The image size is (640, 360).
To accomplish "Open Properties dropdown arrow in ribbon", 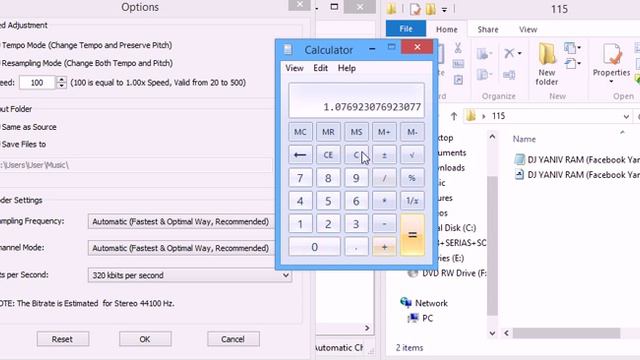I will [x=611, y=82].
